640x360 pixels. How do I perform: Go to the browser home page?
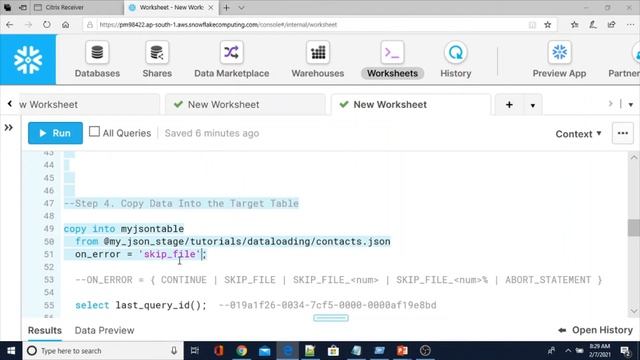[x=65, y=24]
